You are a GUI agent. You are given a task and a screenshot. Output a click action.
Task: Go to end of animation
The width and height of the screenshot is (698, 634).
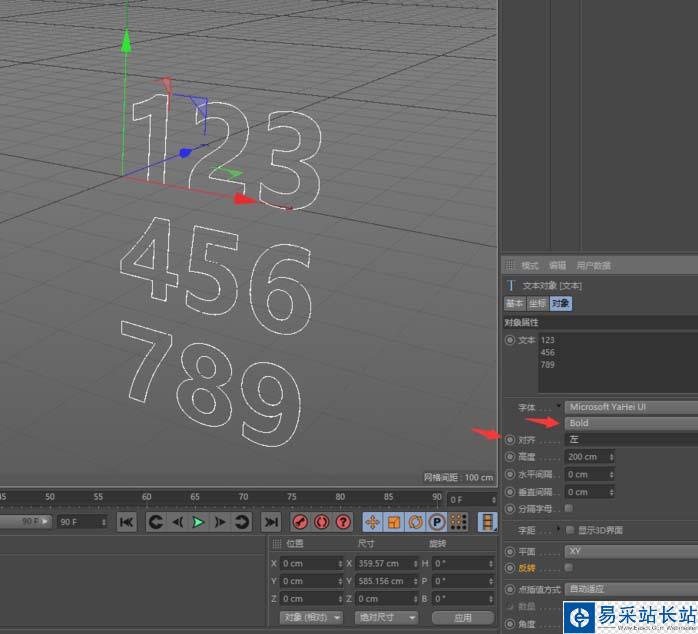(271, 522)
